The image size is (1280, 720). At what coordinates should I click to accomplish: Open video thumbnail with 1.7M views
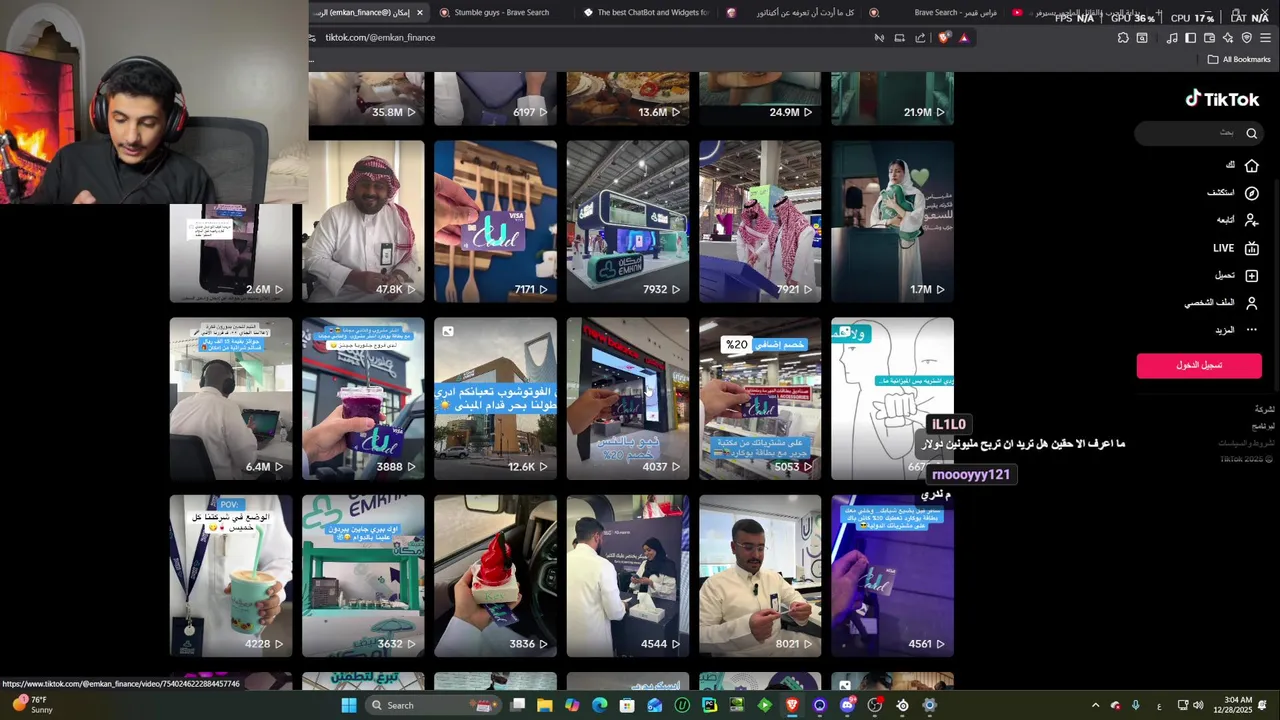(892, 221)
